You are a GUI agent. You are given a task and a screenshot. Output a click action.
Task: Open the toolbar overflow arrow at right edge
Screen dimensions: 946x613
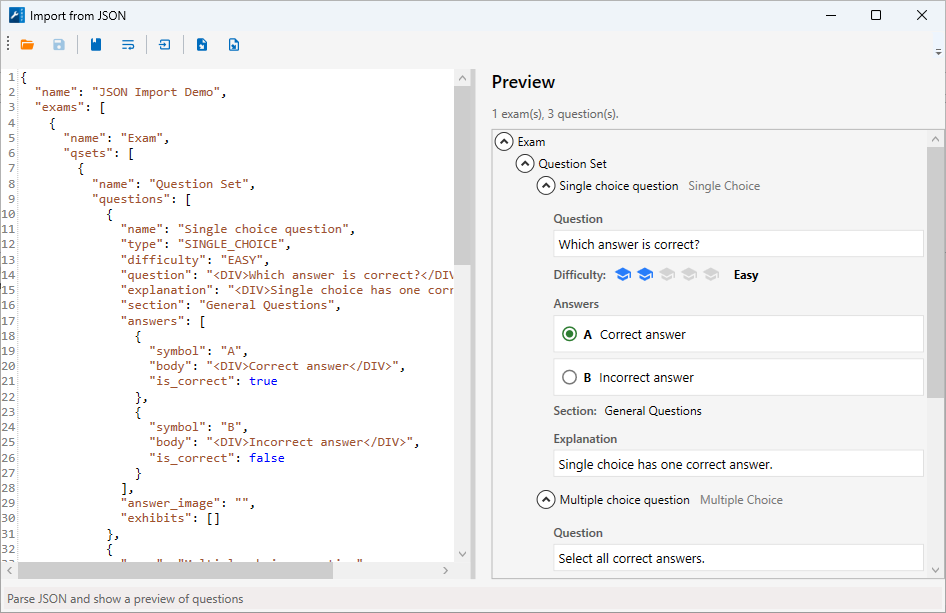[x=938, y=52]
